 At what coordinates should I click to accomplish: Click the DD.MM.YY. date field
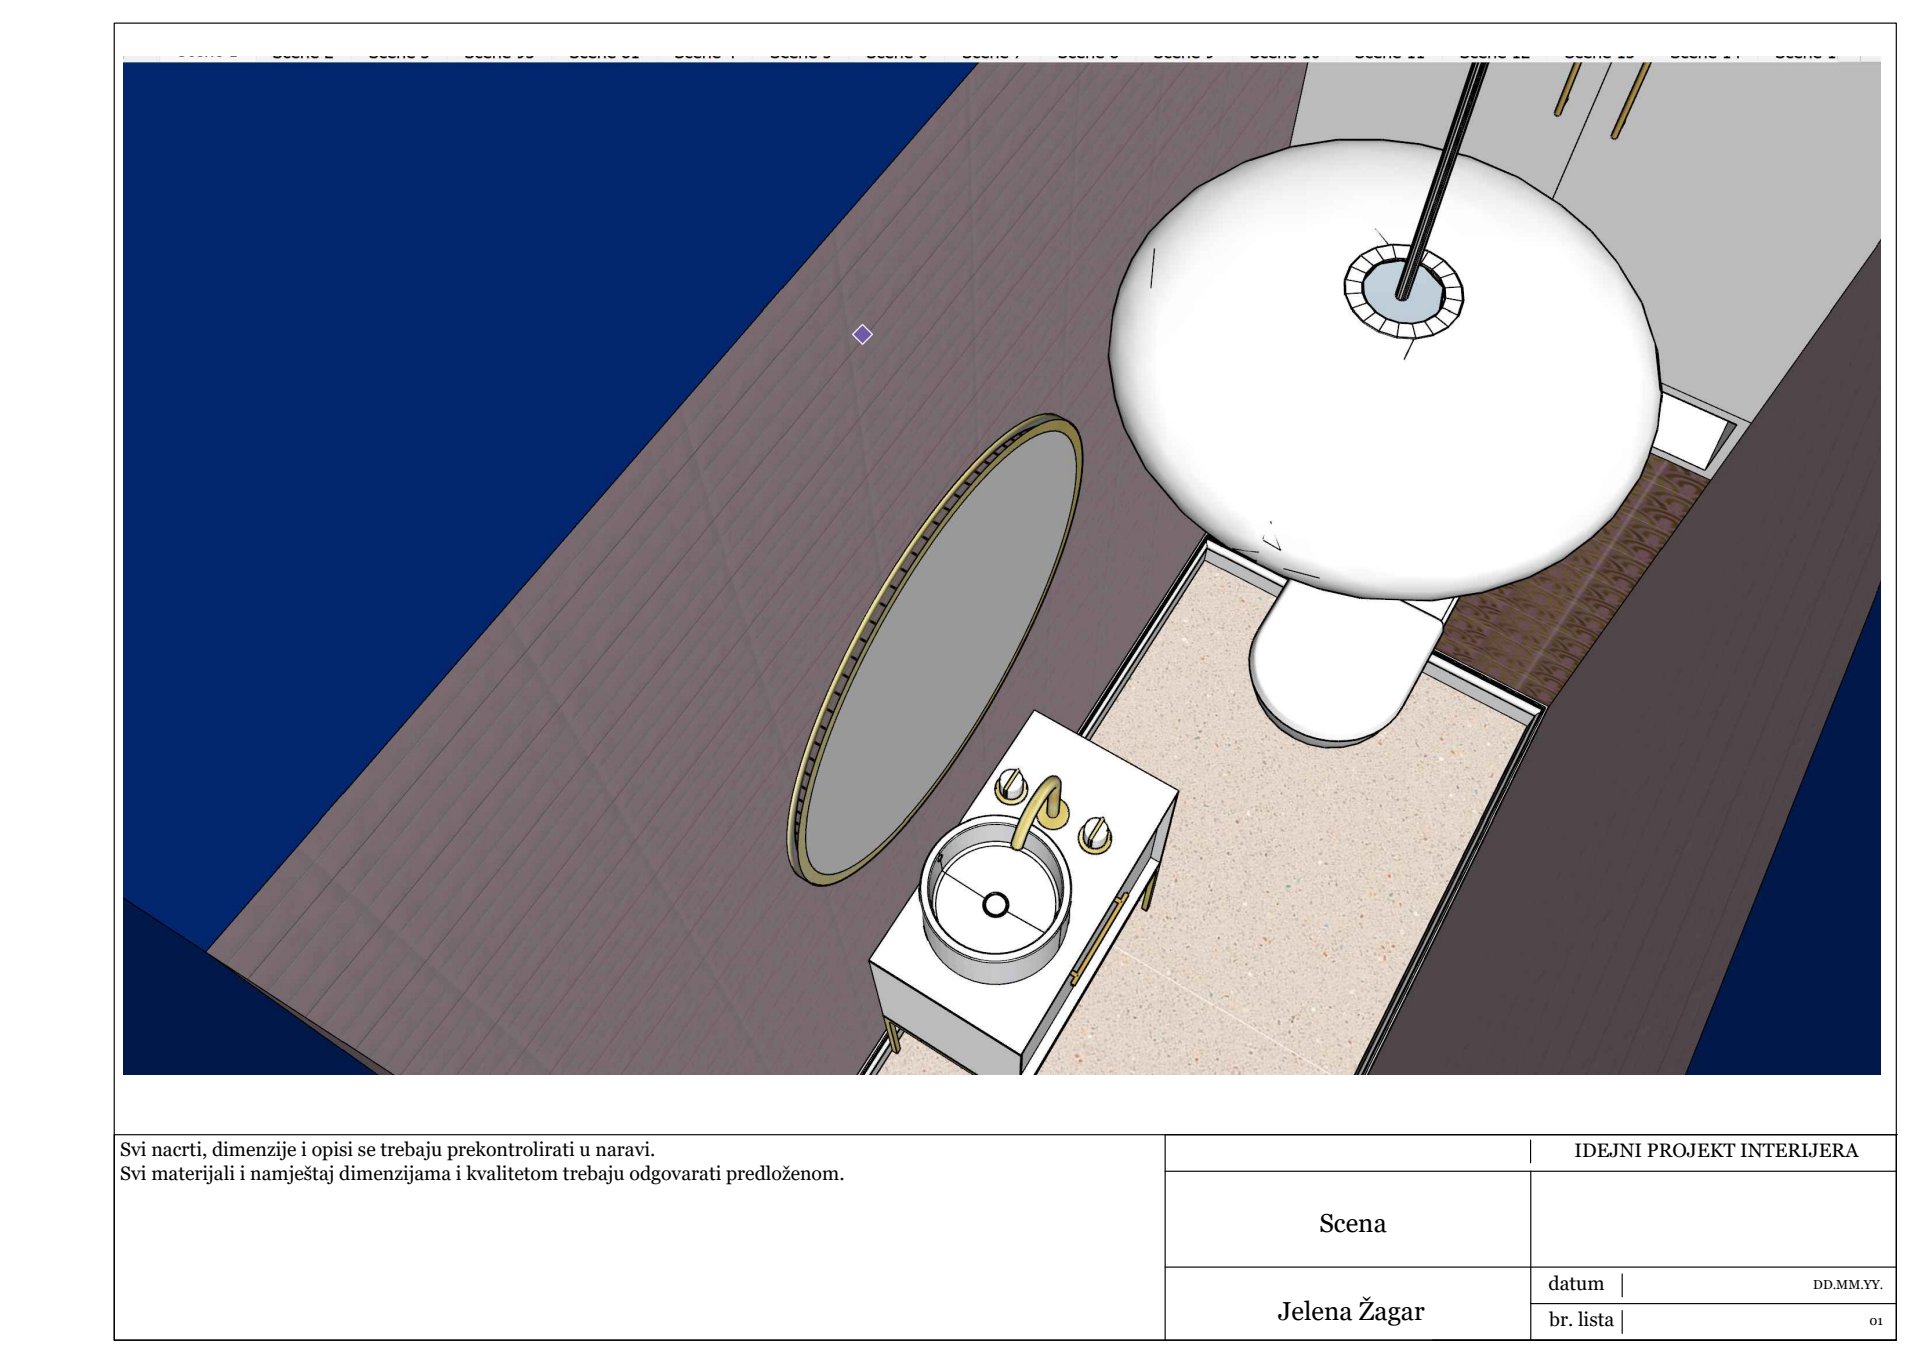pos(1846,1285)
